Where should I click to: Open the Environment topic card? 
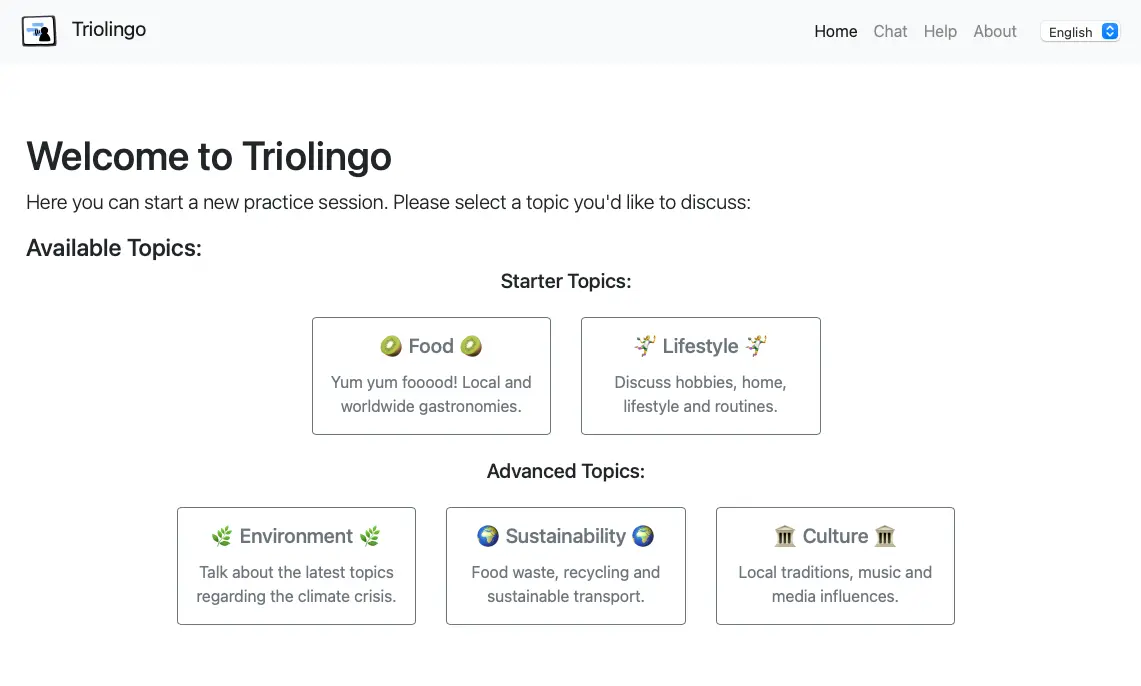tap(296, 566)
